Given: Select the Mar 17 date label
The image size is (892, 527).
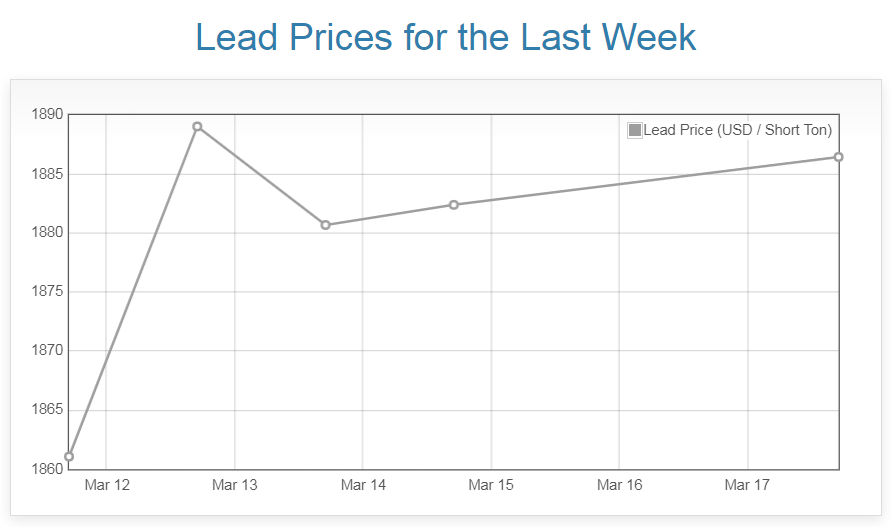Looking at the screenshot, I should pos(747,485).
